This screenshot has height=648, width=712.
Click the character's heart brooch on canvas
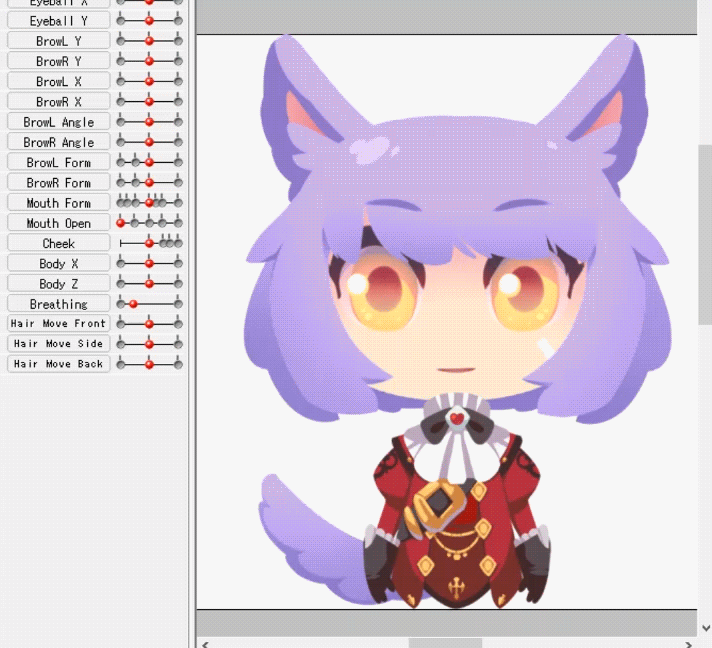pyautogui.click(x=456, y=418)
